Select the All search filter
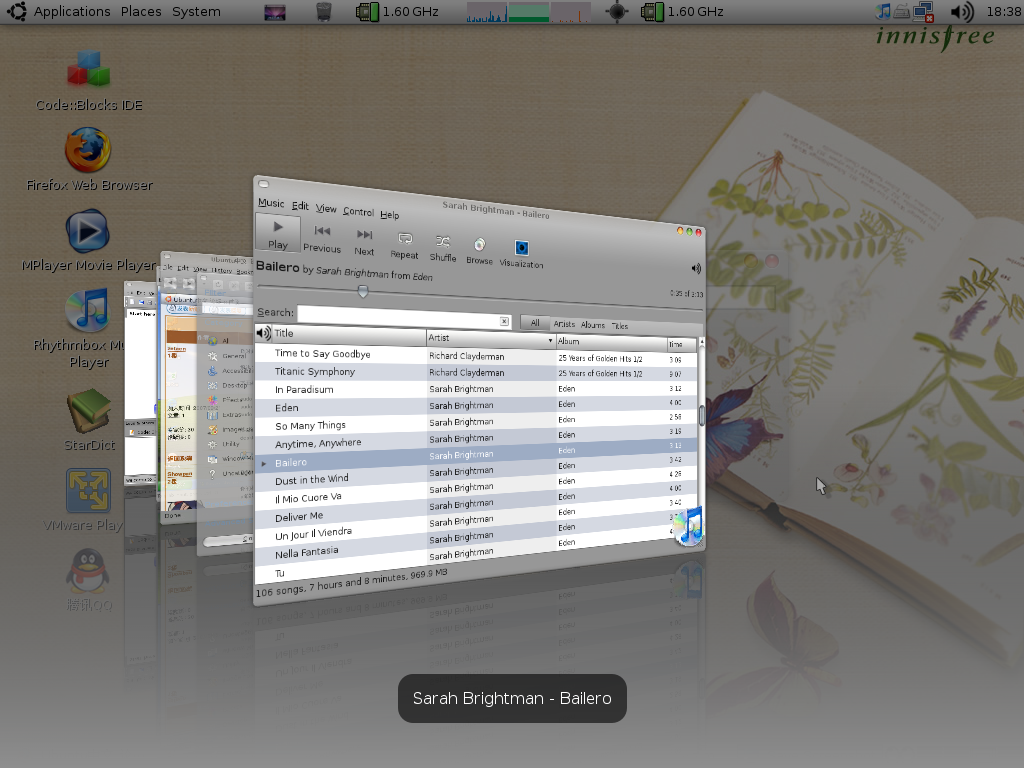Viewport: 1024px width, 768px height. (535, 323)
